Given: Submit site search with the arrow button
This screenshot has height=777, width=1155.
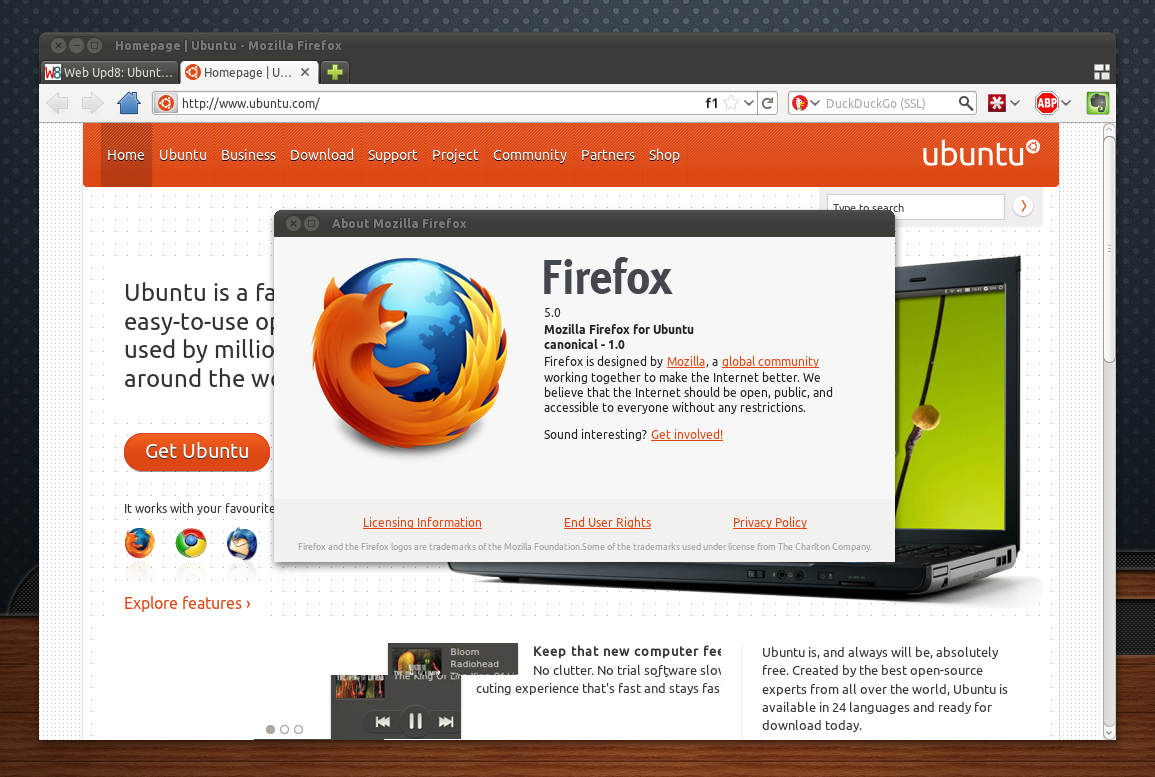Looking at the screenshot, I should 1022,206.
